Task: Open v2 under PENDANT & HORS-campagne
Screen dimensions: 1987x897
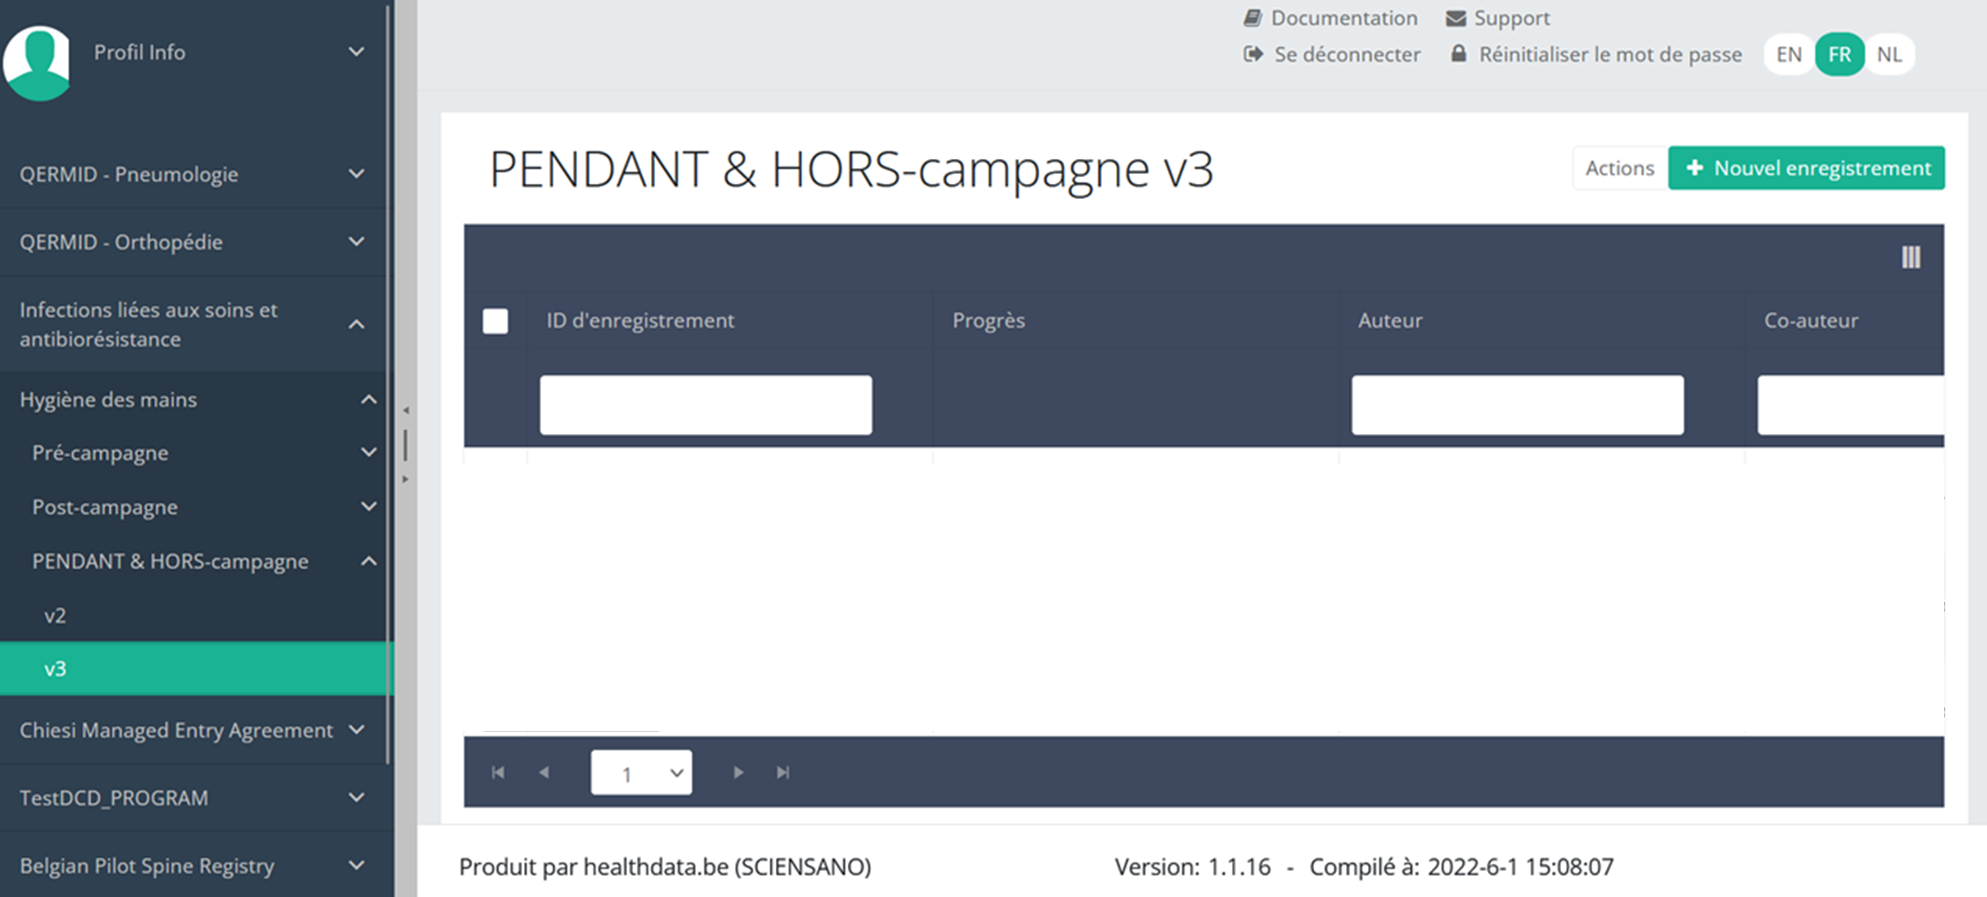Action: 55,616
